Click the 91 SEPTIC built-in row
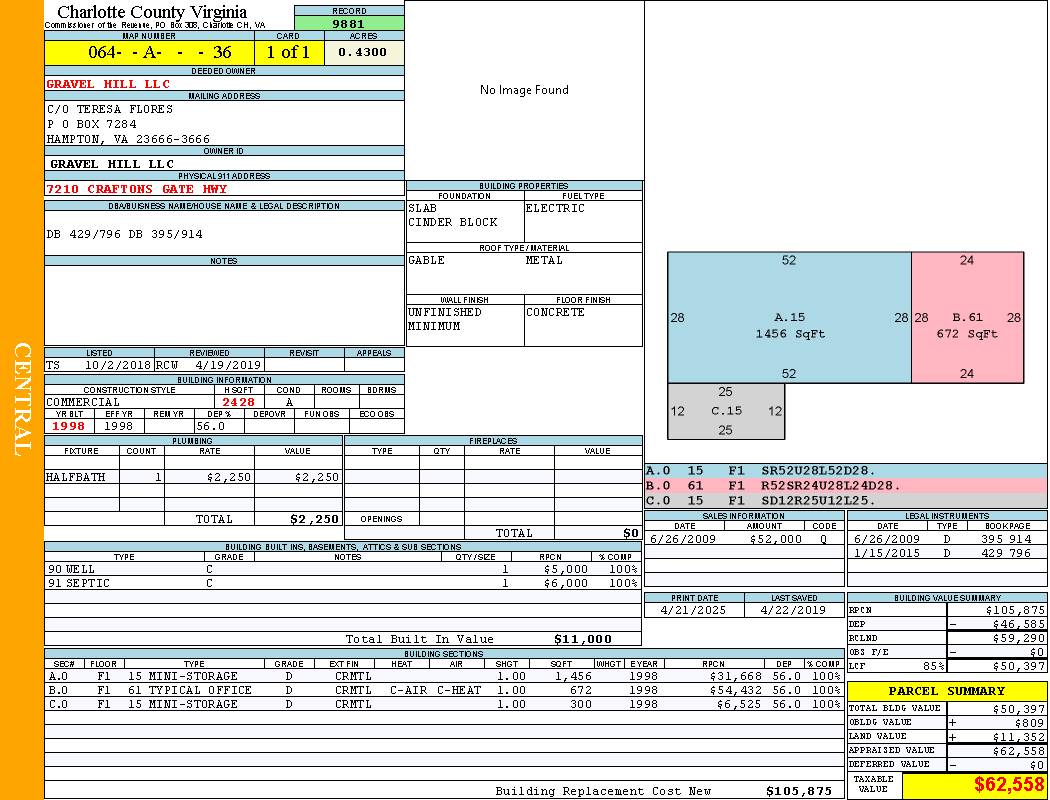This screenshot has height=800, width=1050. [343, 583]
